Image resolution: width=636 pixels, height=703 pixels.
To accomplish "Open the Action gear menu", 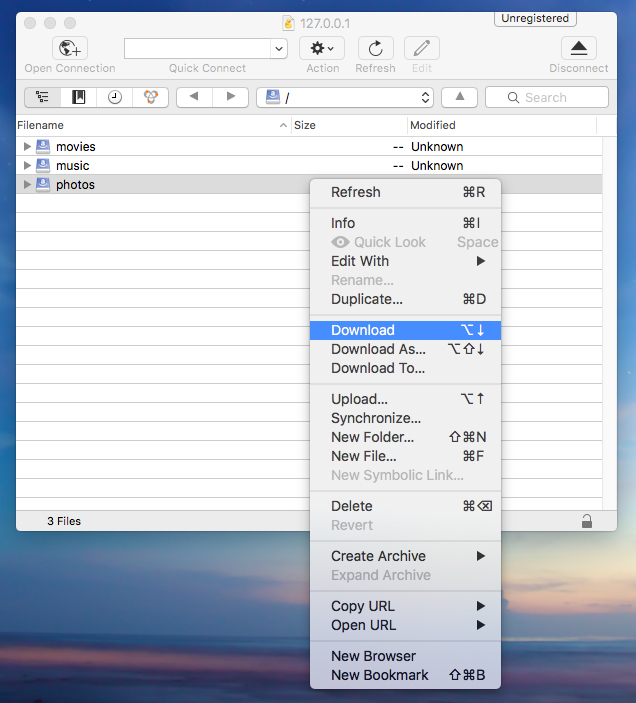I will point(322,48).
